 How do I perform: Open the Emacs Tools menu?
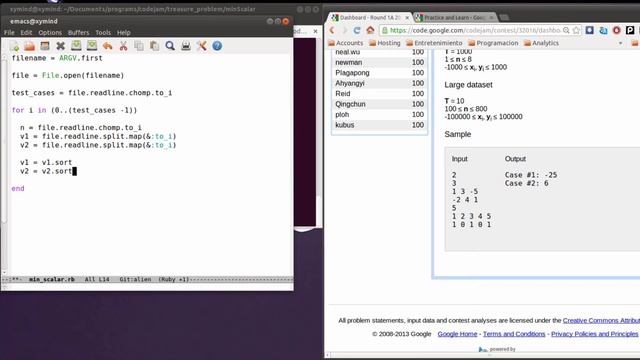(x=103, y=33)
